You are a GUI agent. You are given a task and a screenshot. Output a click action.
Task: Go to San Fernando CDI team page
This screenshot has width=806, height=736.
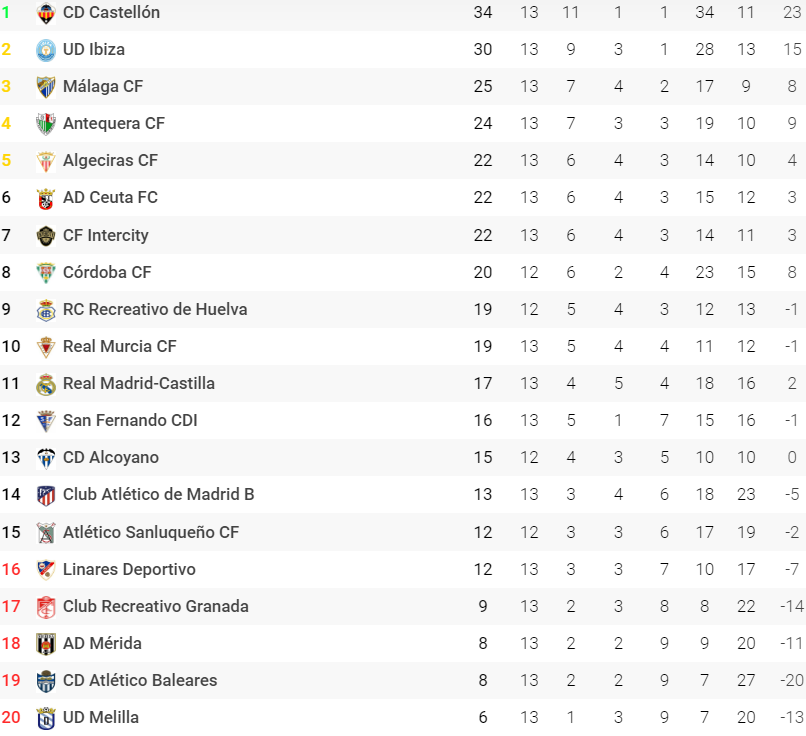130,420
